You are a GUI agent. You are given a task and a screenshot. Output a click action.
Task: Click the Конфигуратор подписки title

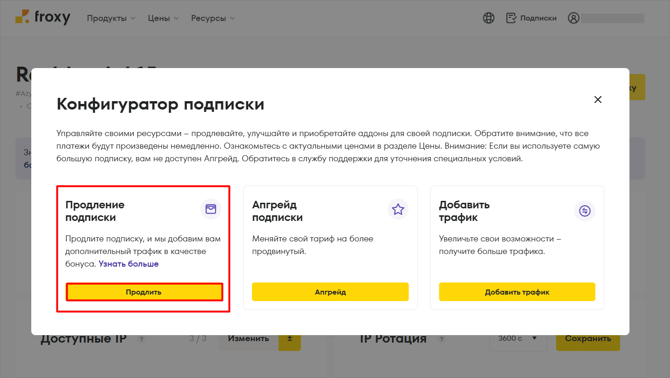(160, 104)
